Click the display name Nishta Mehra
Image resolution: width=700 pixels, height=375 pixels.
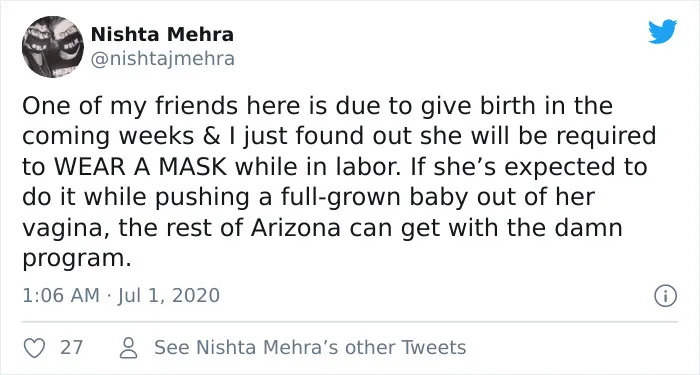162,35
